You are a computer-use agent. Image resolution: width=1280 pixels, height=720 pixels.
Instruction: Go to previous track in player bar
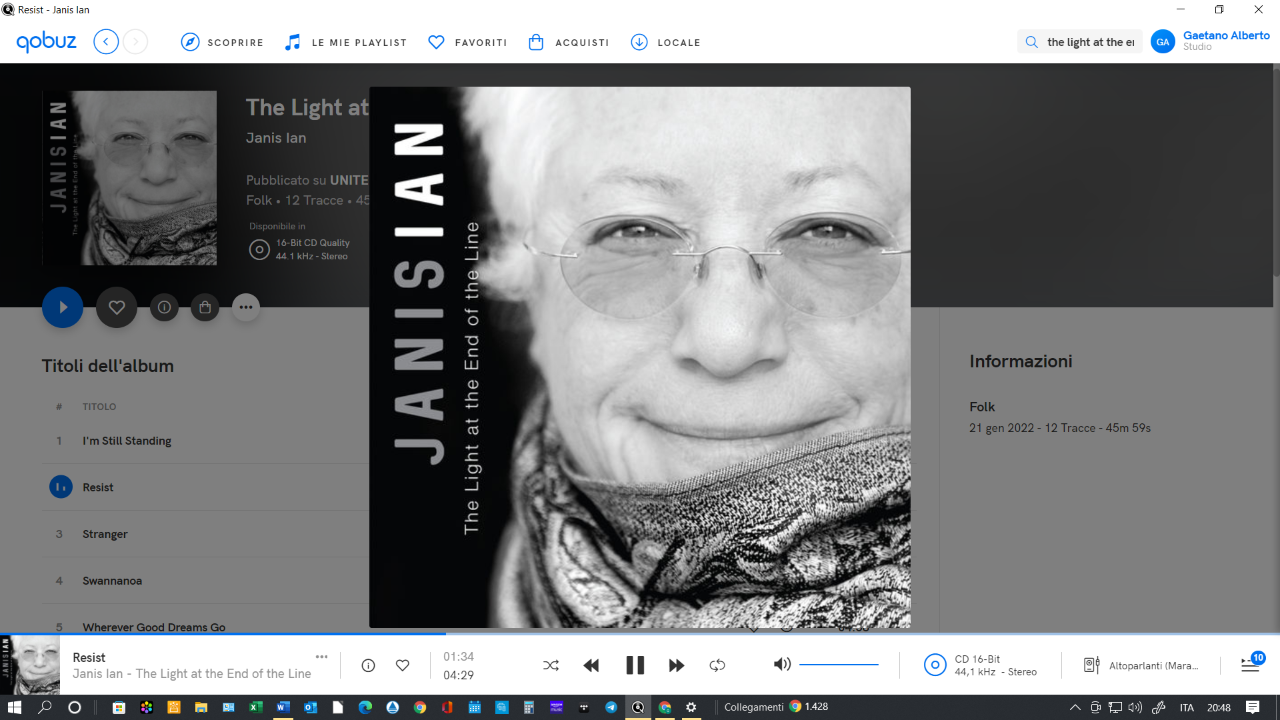[591, 665]
